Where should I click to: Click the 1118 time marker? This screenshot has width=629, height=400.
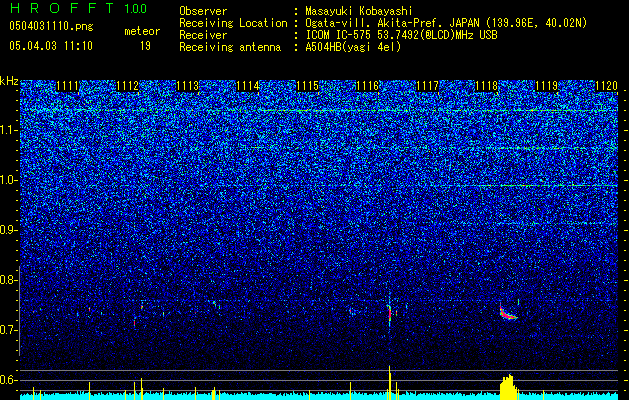tap(487, 86)
